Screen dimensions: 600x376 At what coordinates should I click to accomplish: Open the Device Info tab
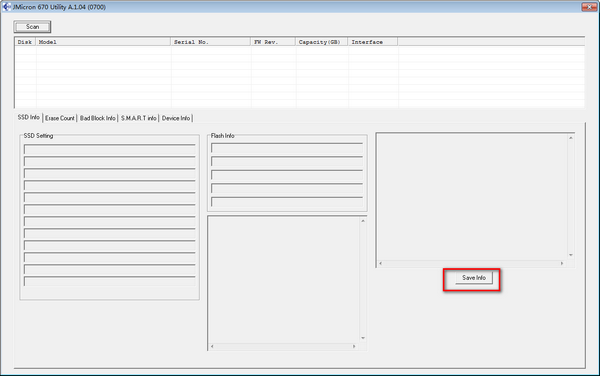[x=176, y=118]
